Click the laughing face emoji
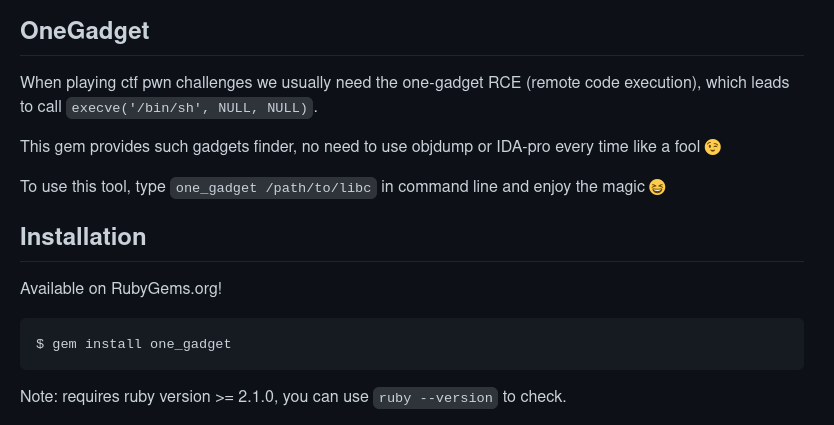 pos(657,187)
